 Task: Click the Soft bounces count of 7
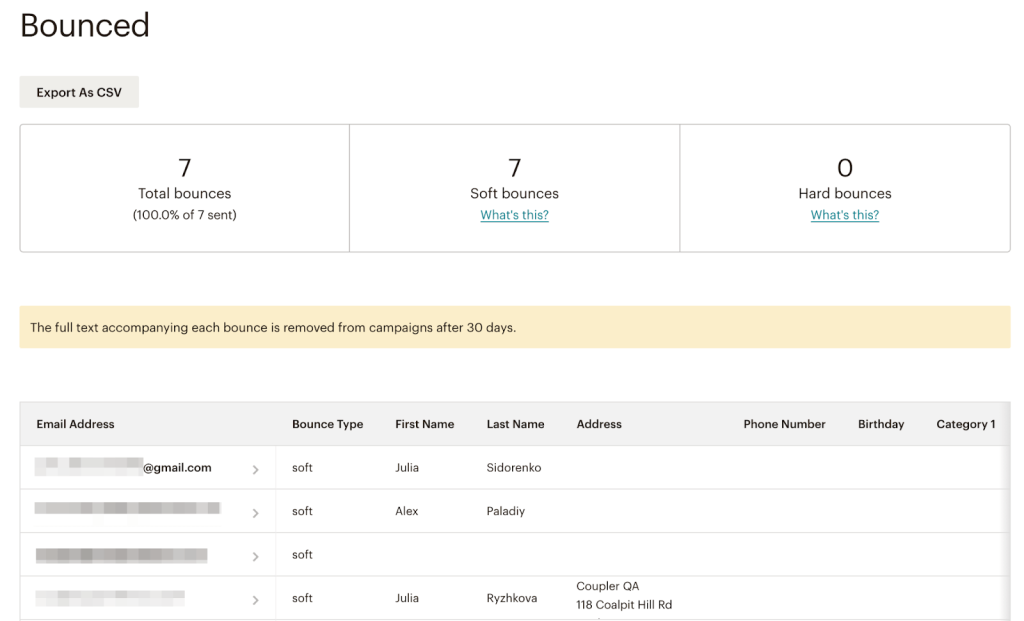pos(514,168)
